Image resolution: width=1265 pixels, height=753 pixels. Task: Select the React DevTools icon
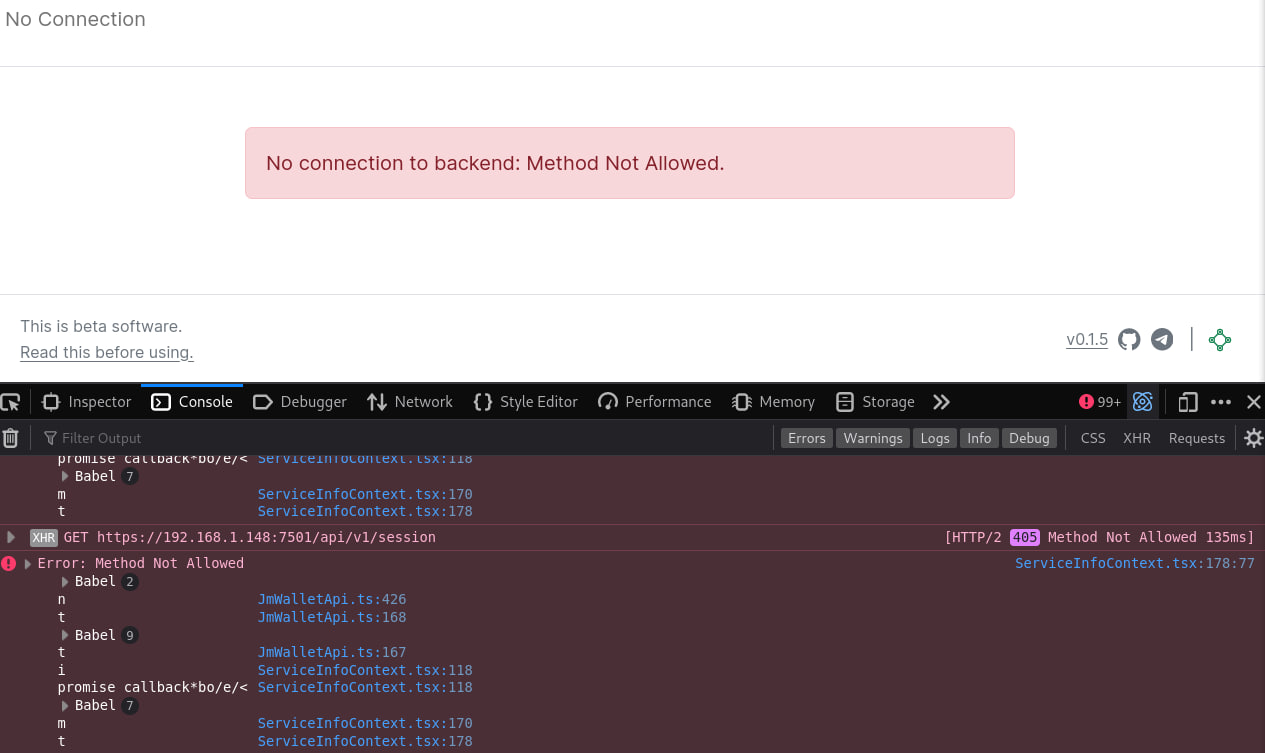[x=1143, y=401]
